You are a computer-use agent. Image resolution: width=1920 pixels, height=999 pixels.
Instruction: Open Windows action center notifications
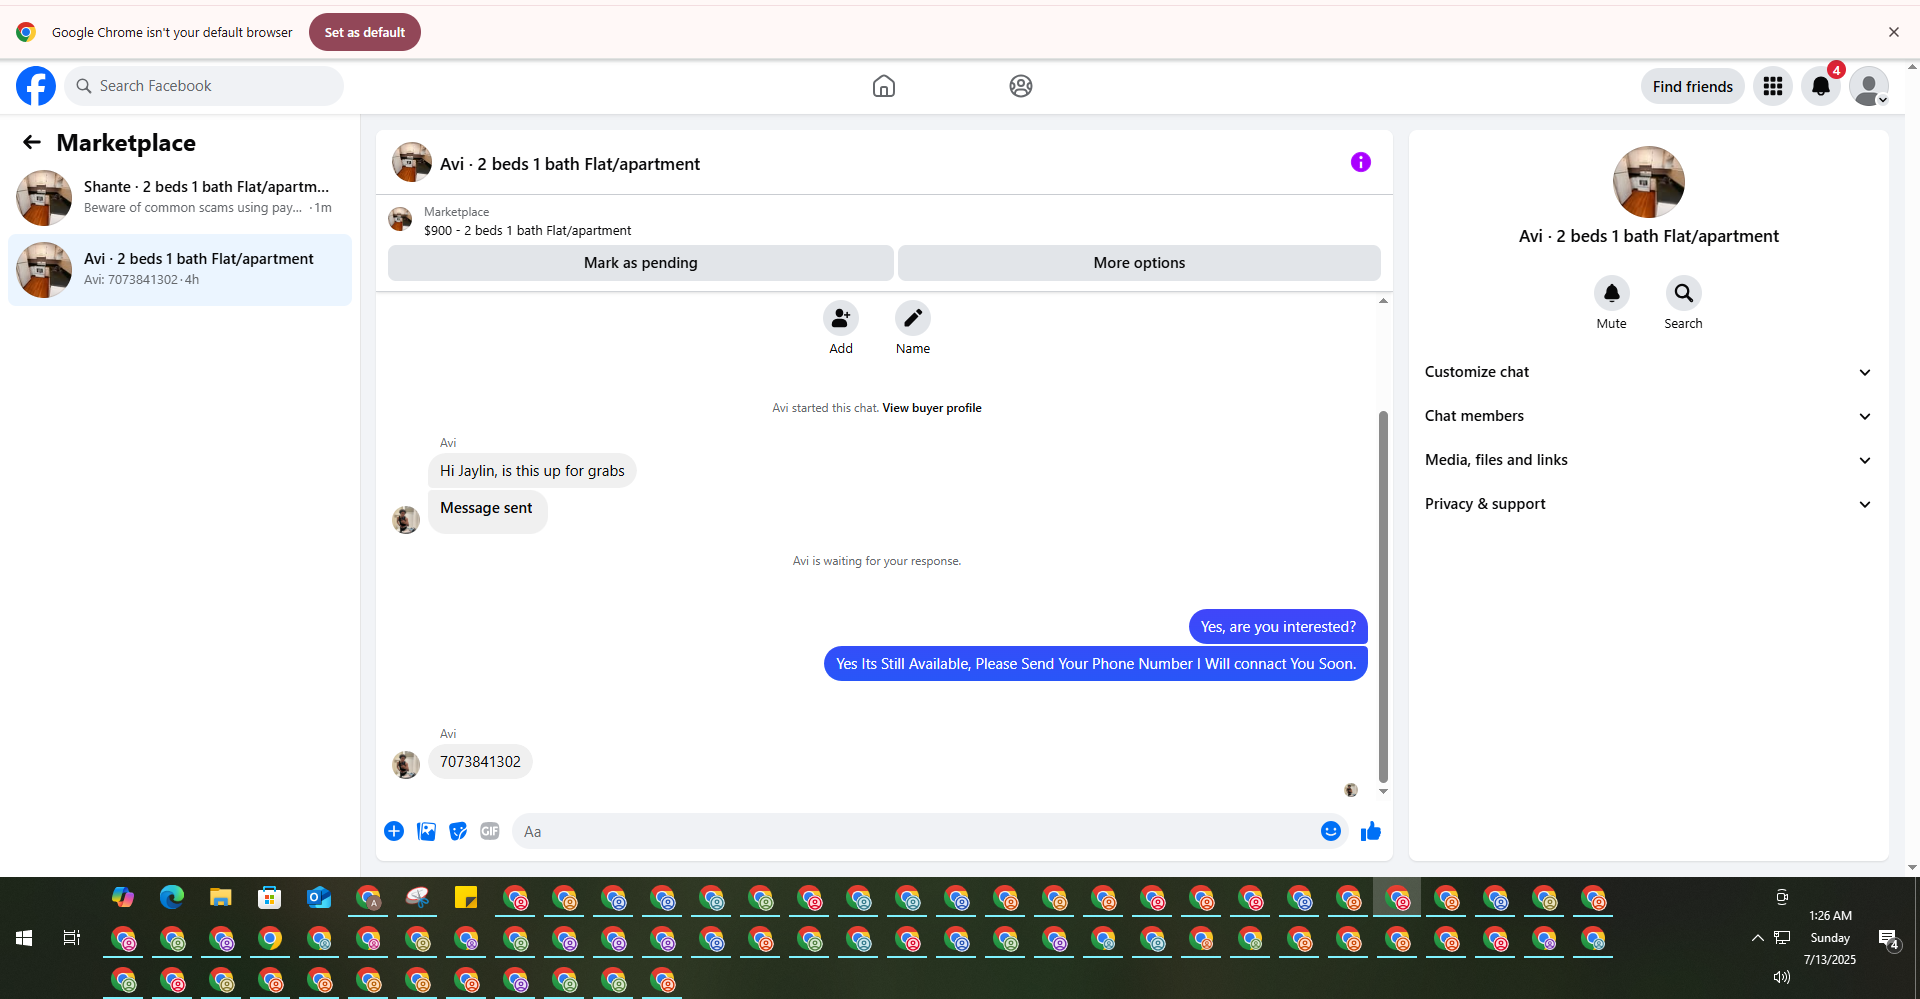(x=1888, y=938)
